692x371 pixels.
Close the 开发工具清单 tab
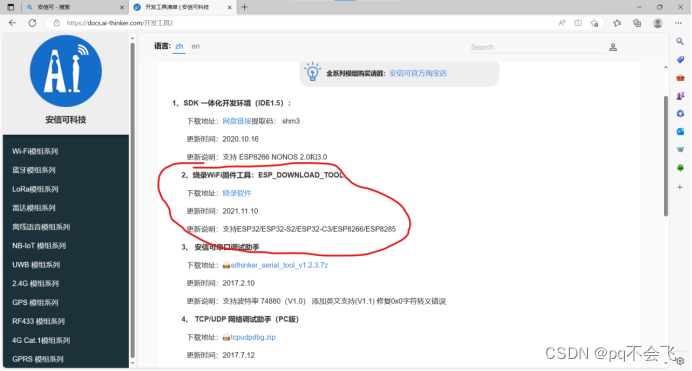tap(229, 7)
